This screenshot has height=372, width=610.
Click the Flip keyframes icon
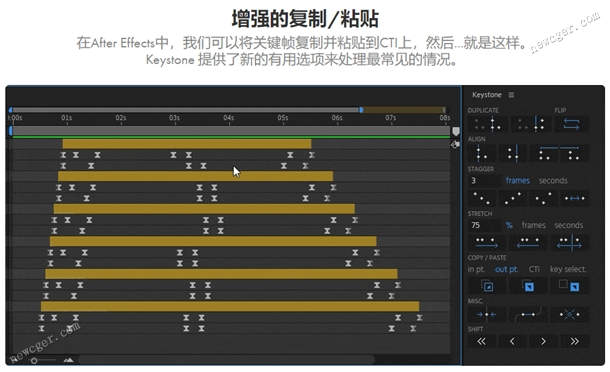571,124
